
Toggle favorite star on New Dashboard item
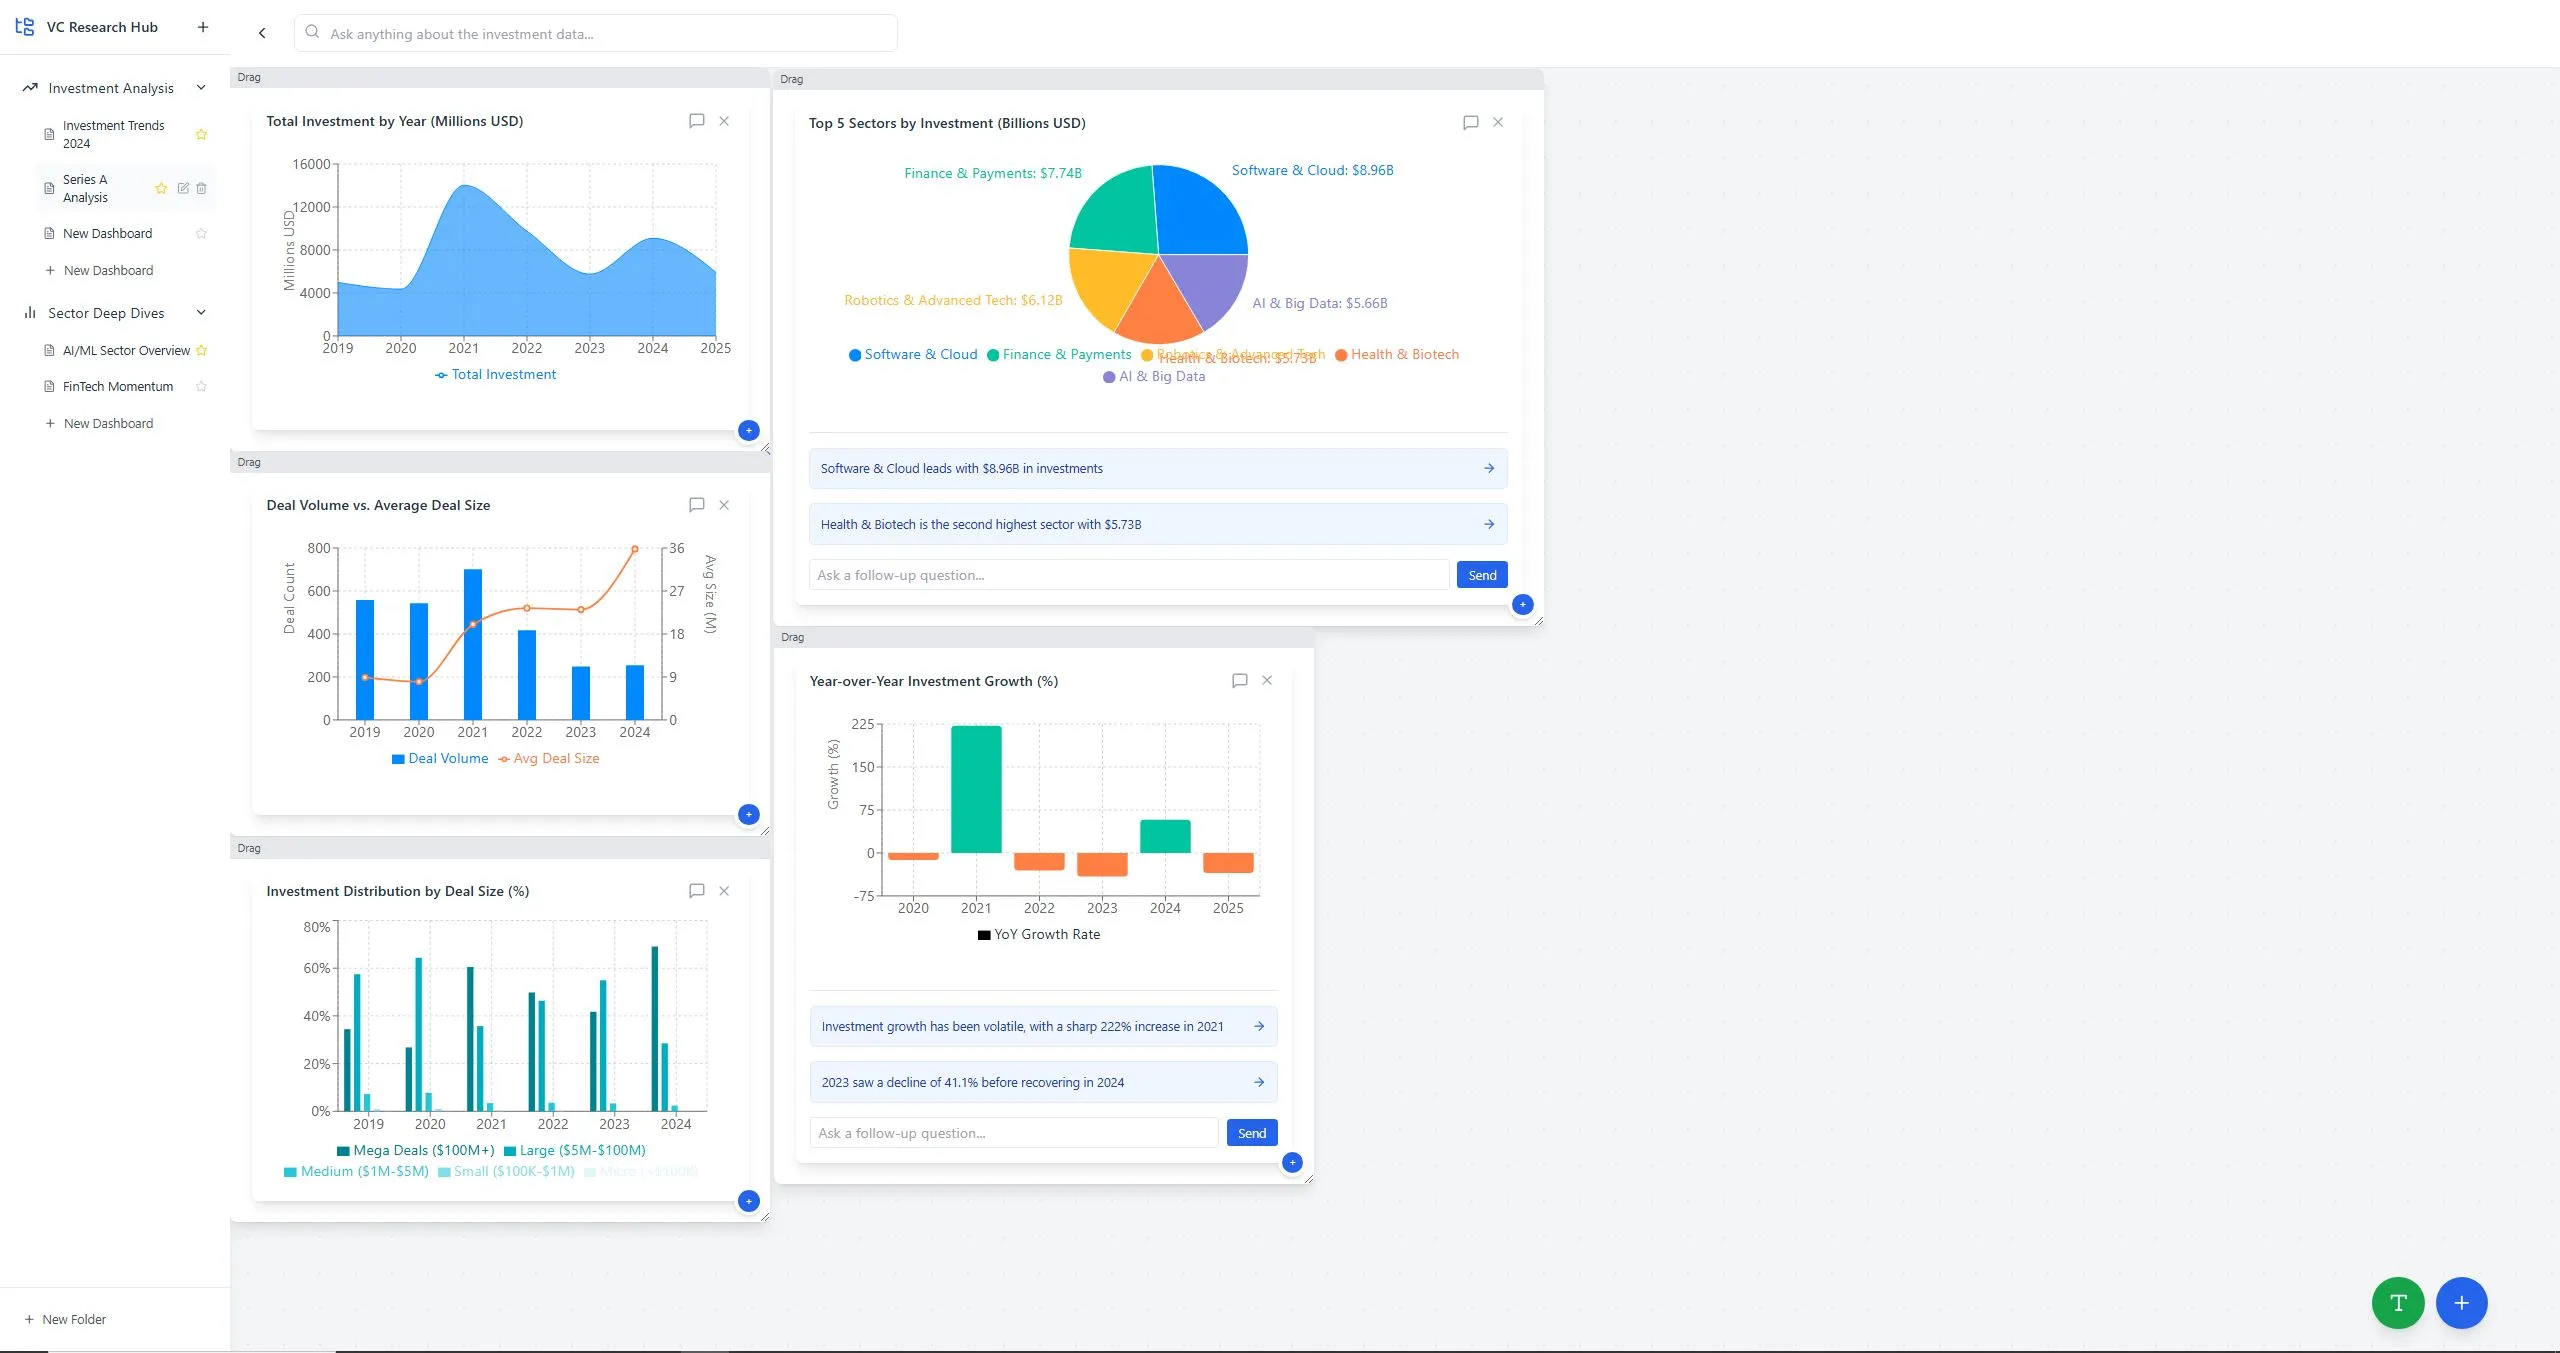[x=201, y=233]
